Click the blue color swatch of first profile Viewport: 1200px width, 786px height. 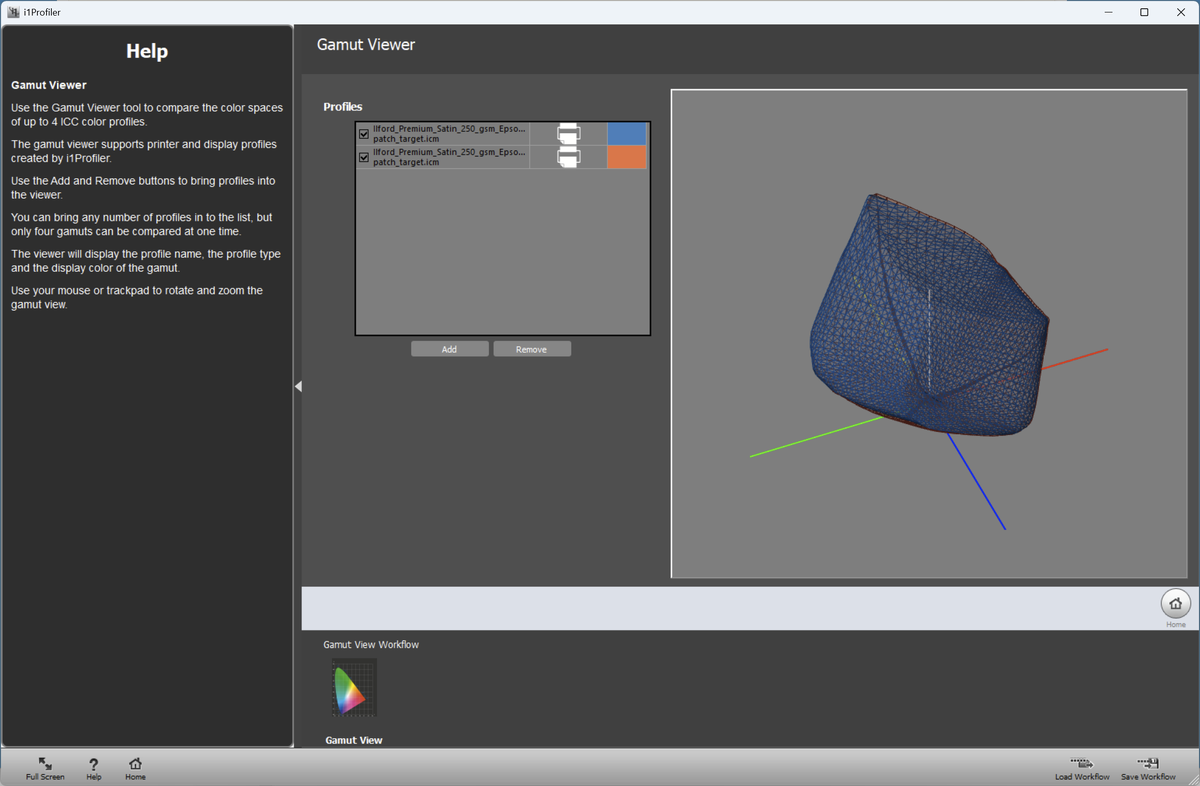point(627,134)
